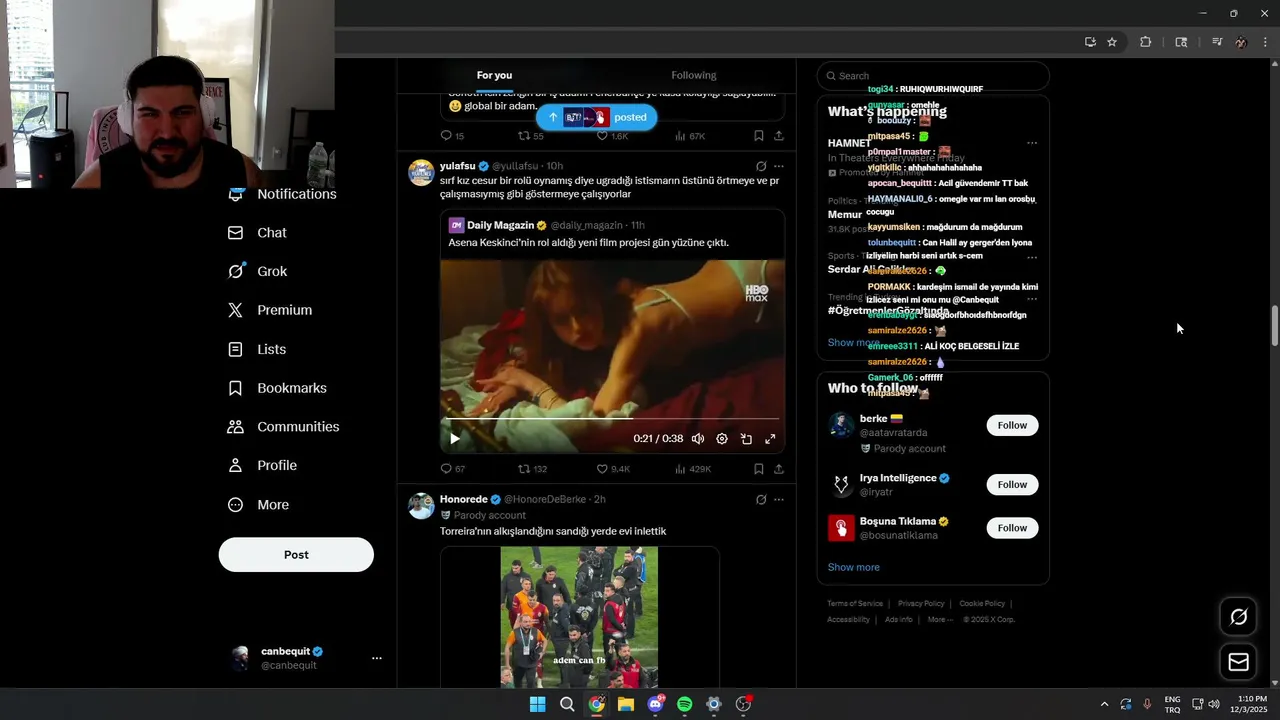Open floating Messages envelope button

[1238, 662]
